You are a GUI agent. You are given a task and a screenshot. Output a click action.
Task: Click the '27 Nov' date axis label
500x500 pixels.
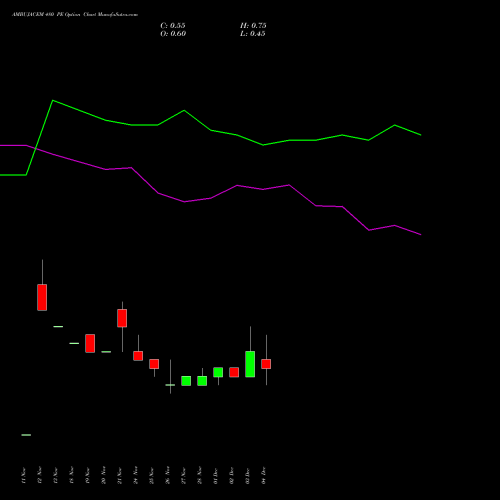pos(184,475)
